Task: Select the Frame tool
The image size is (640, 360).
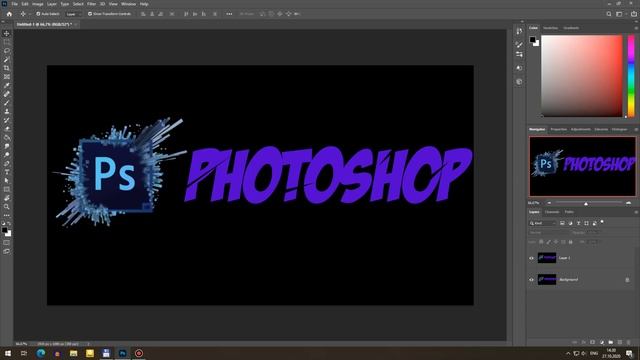Action: tap(7, 77)
